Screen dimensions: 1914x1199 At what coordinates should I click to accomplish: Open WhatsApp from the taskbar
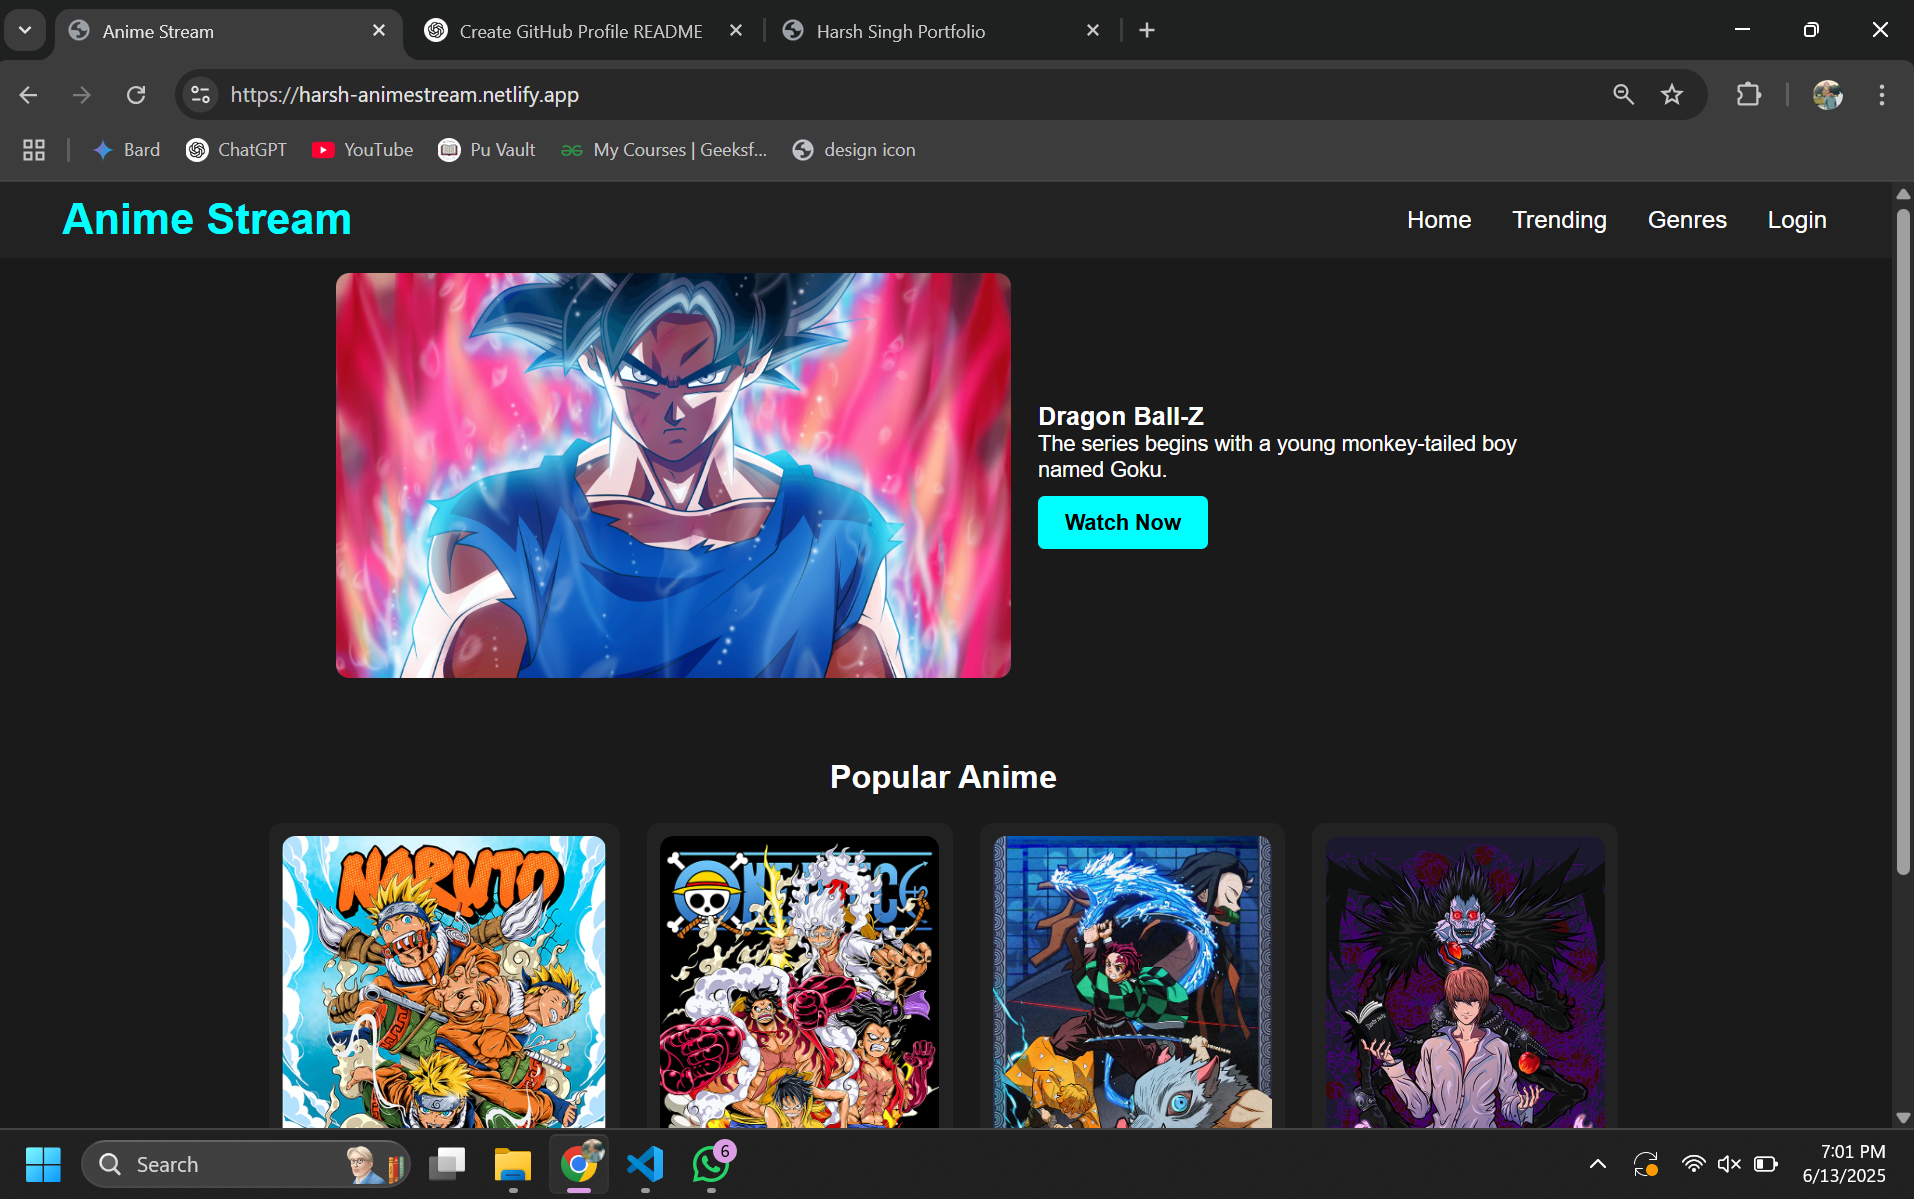tap(711, 1164)
